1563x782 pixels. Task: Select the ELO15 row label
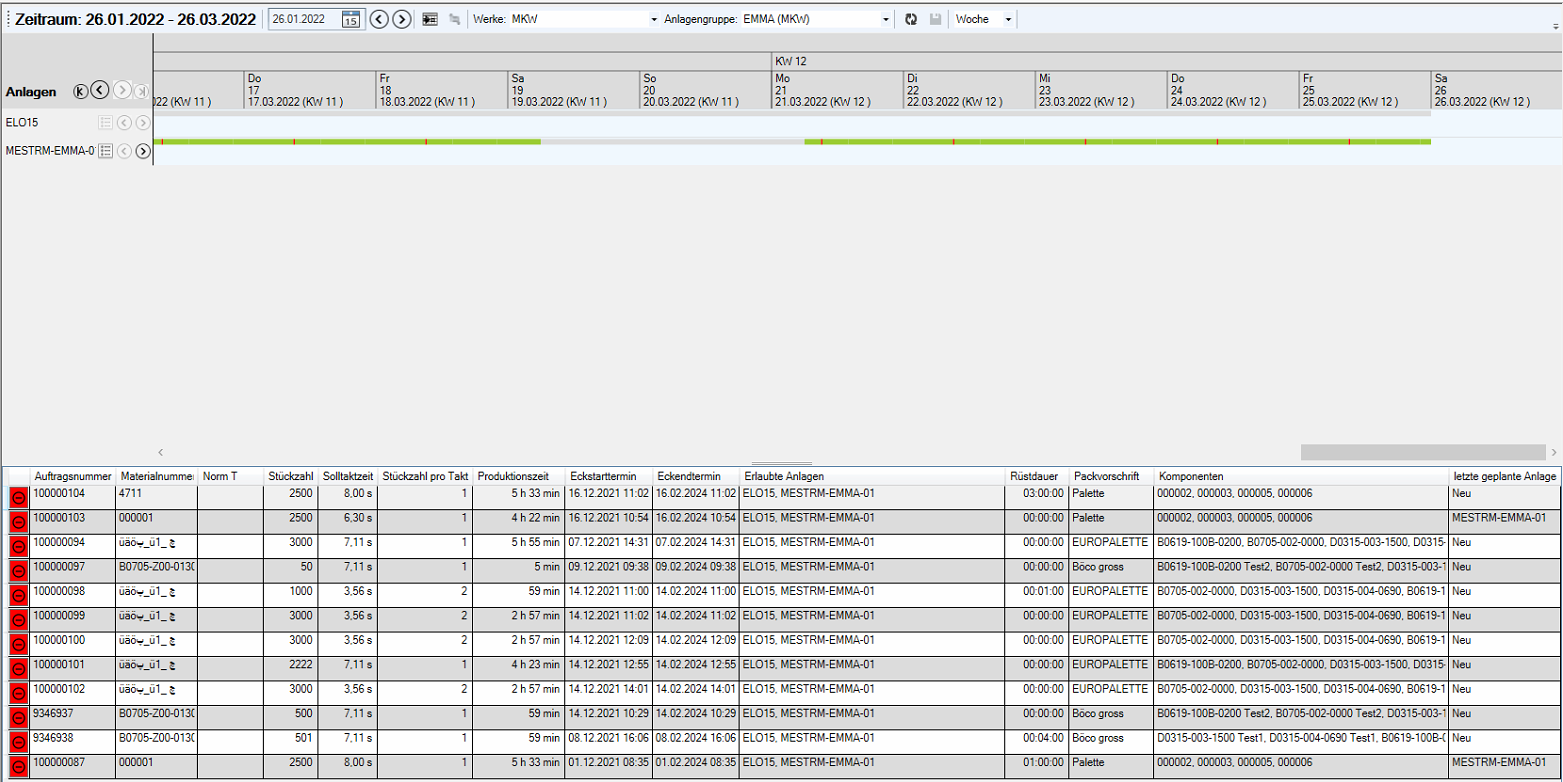(22, 122)
